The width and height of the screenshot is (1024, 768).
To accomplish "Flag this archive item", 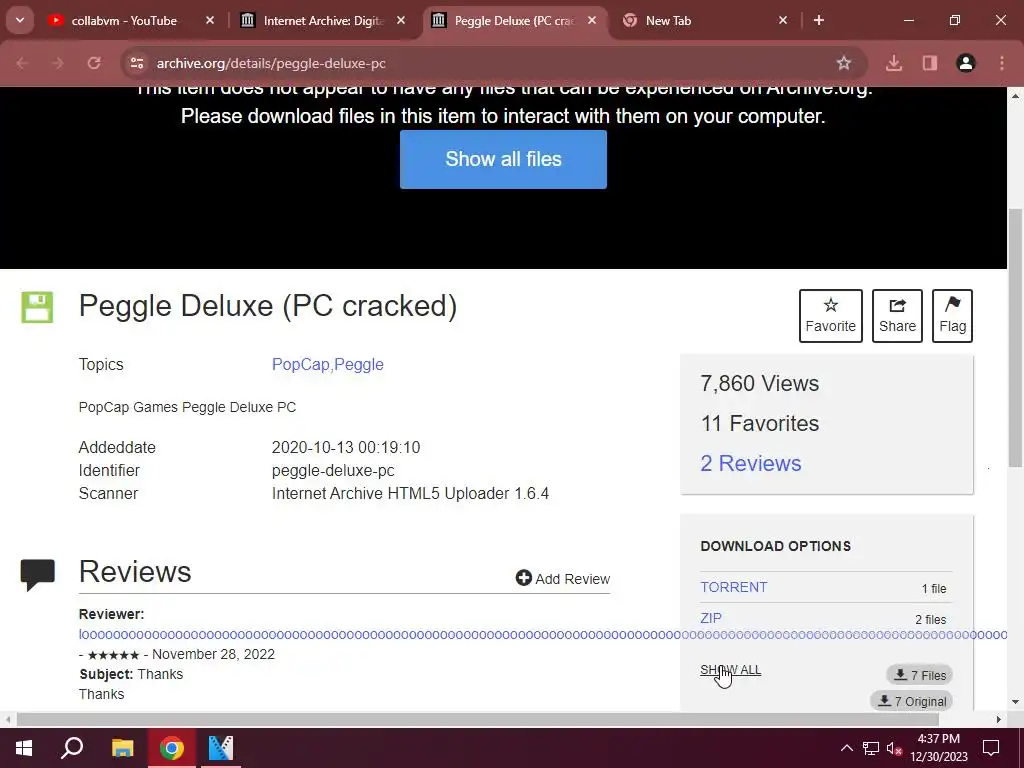I will coord(952,315).
